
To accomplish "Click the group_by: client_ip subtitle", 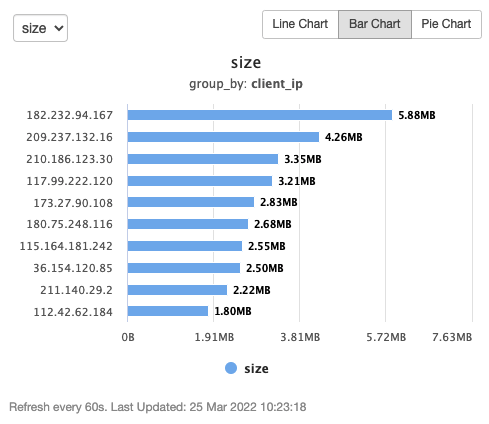I will [246, 84].
